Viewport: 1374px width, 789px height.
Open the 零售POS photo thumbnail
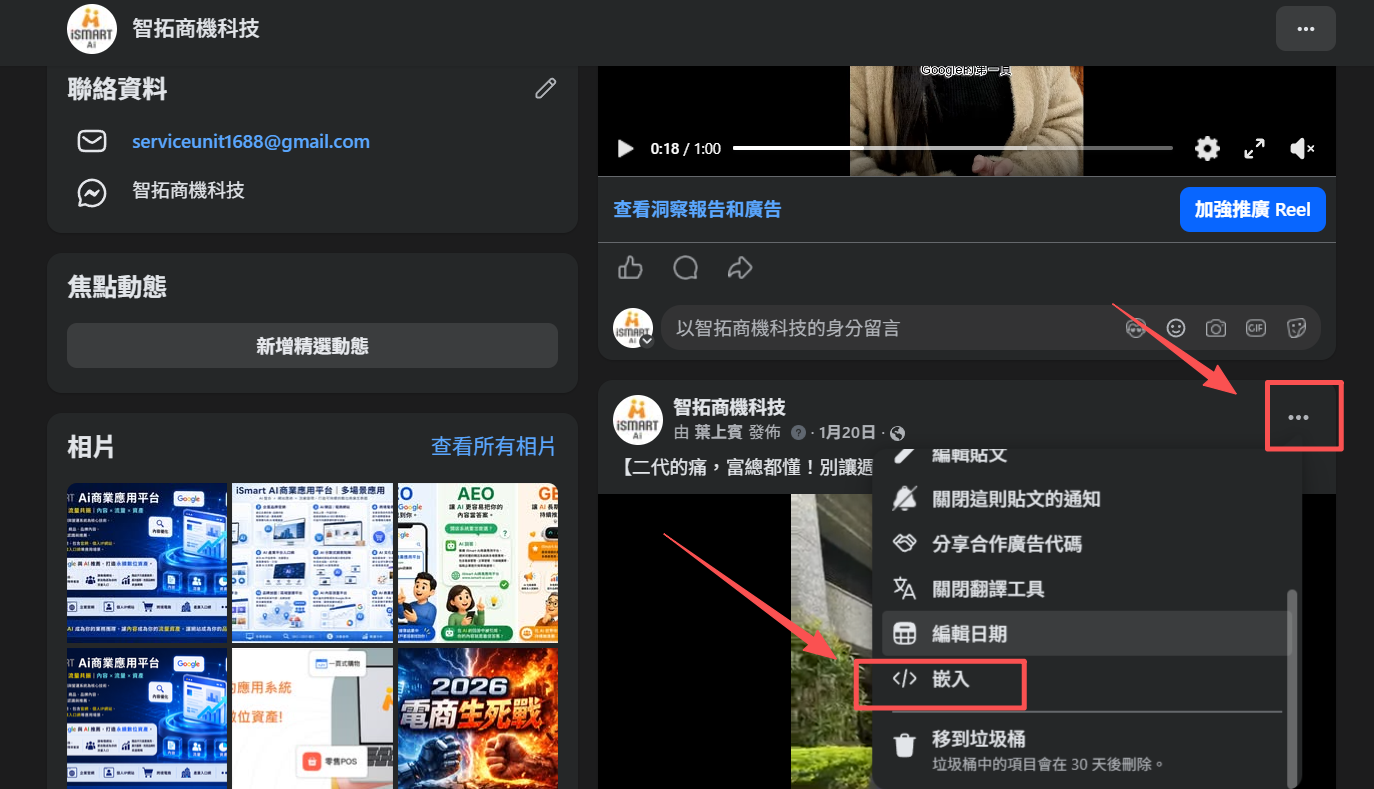pos(313,718)
